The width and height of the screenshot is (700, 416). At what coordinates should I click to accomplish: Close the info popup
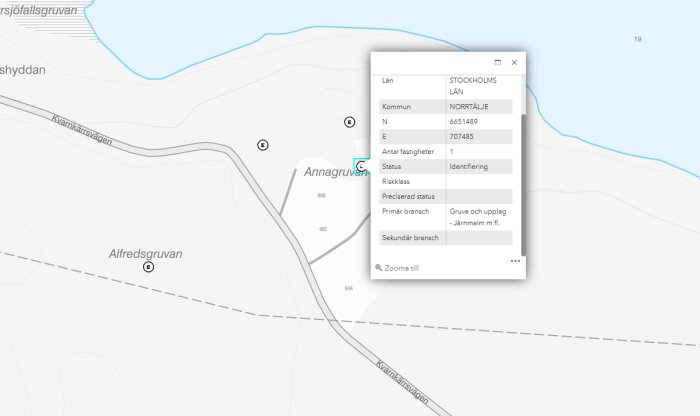coord(514,62)
